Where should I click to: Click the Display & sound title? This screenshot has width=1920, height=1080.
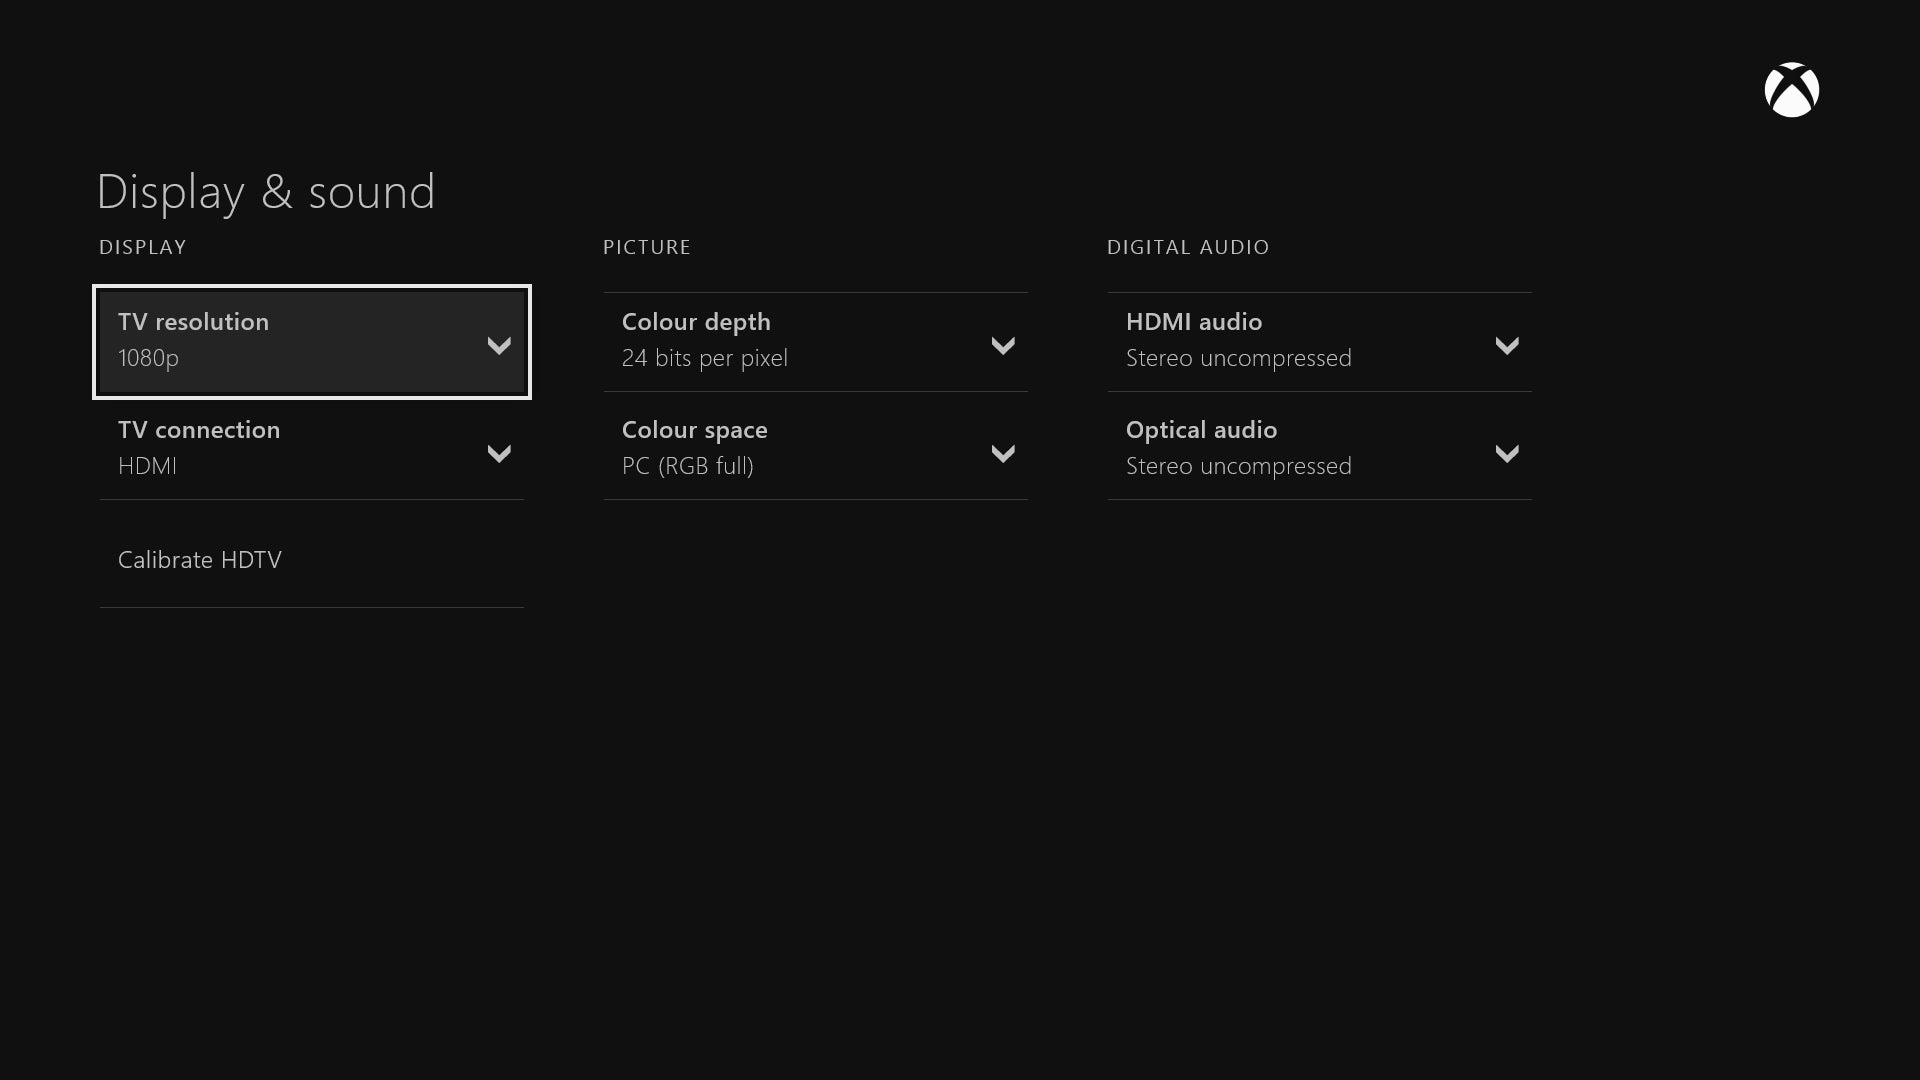266,190
